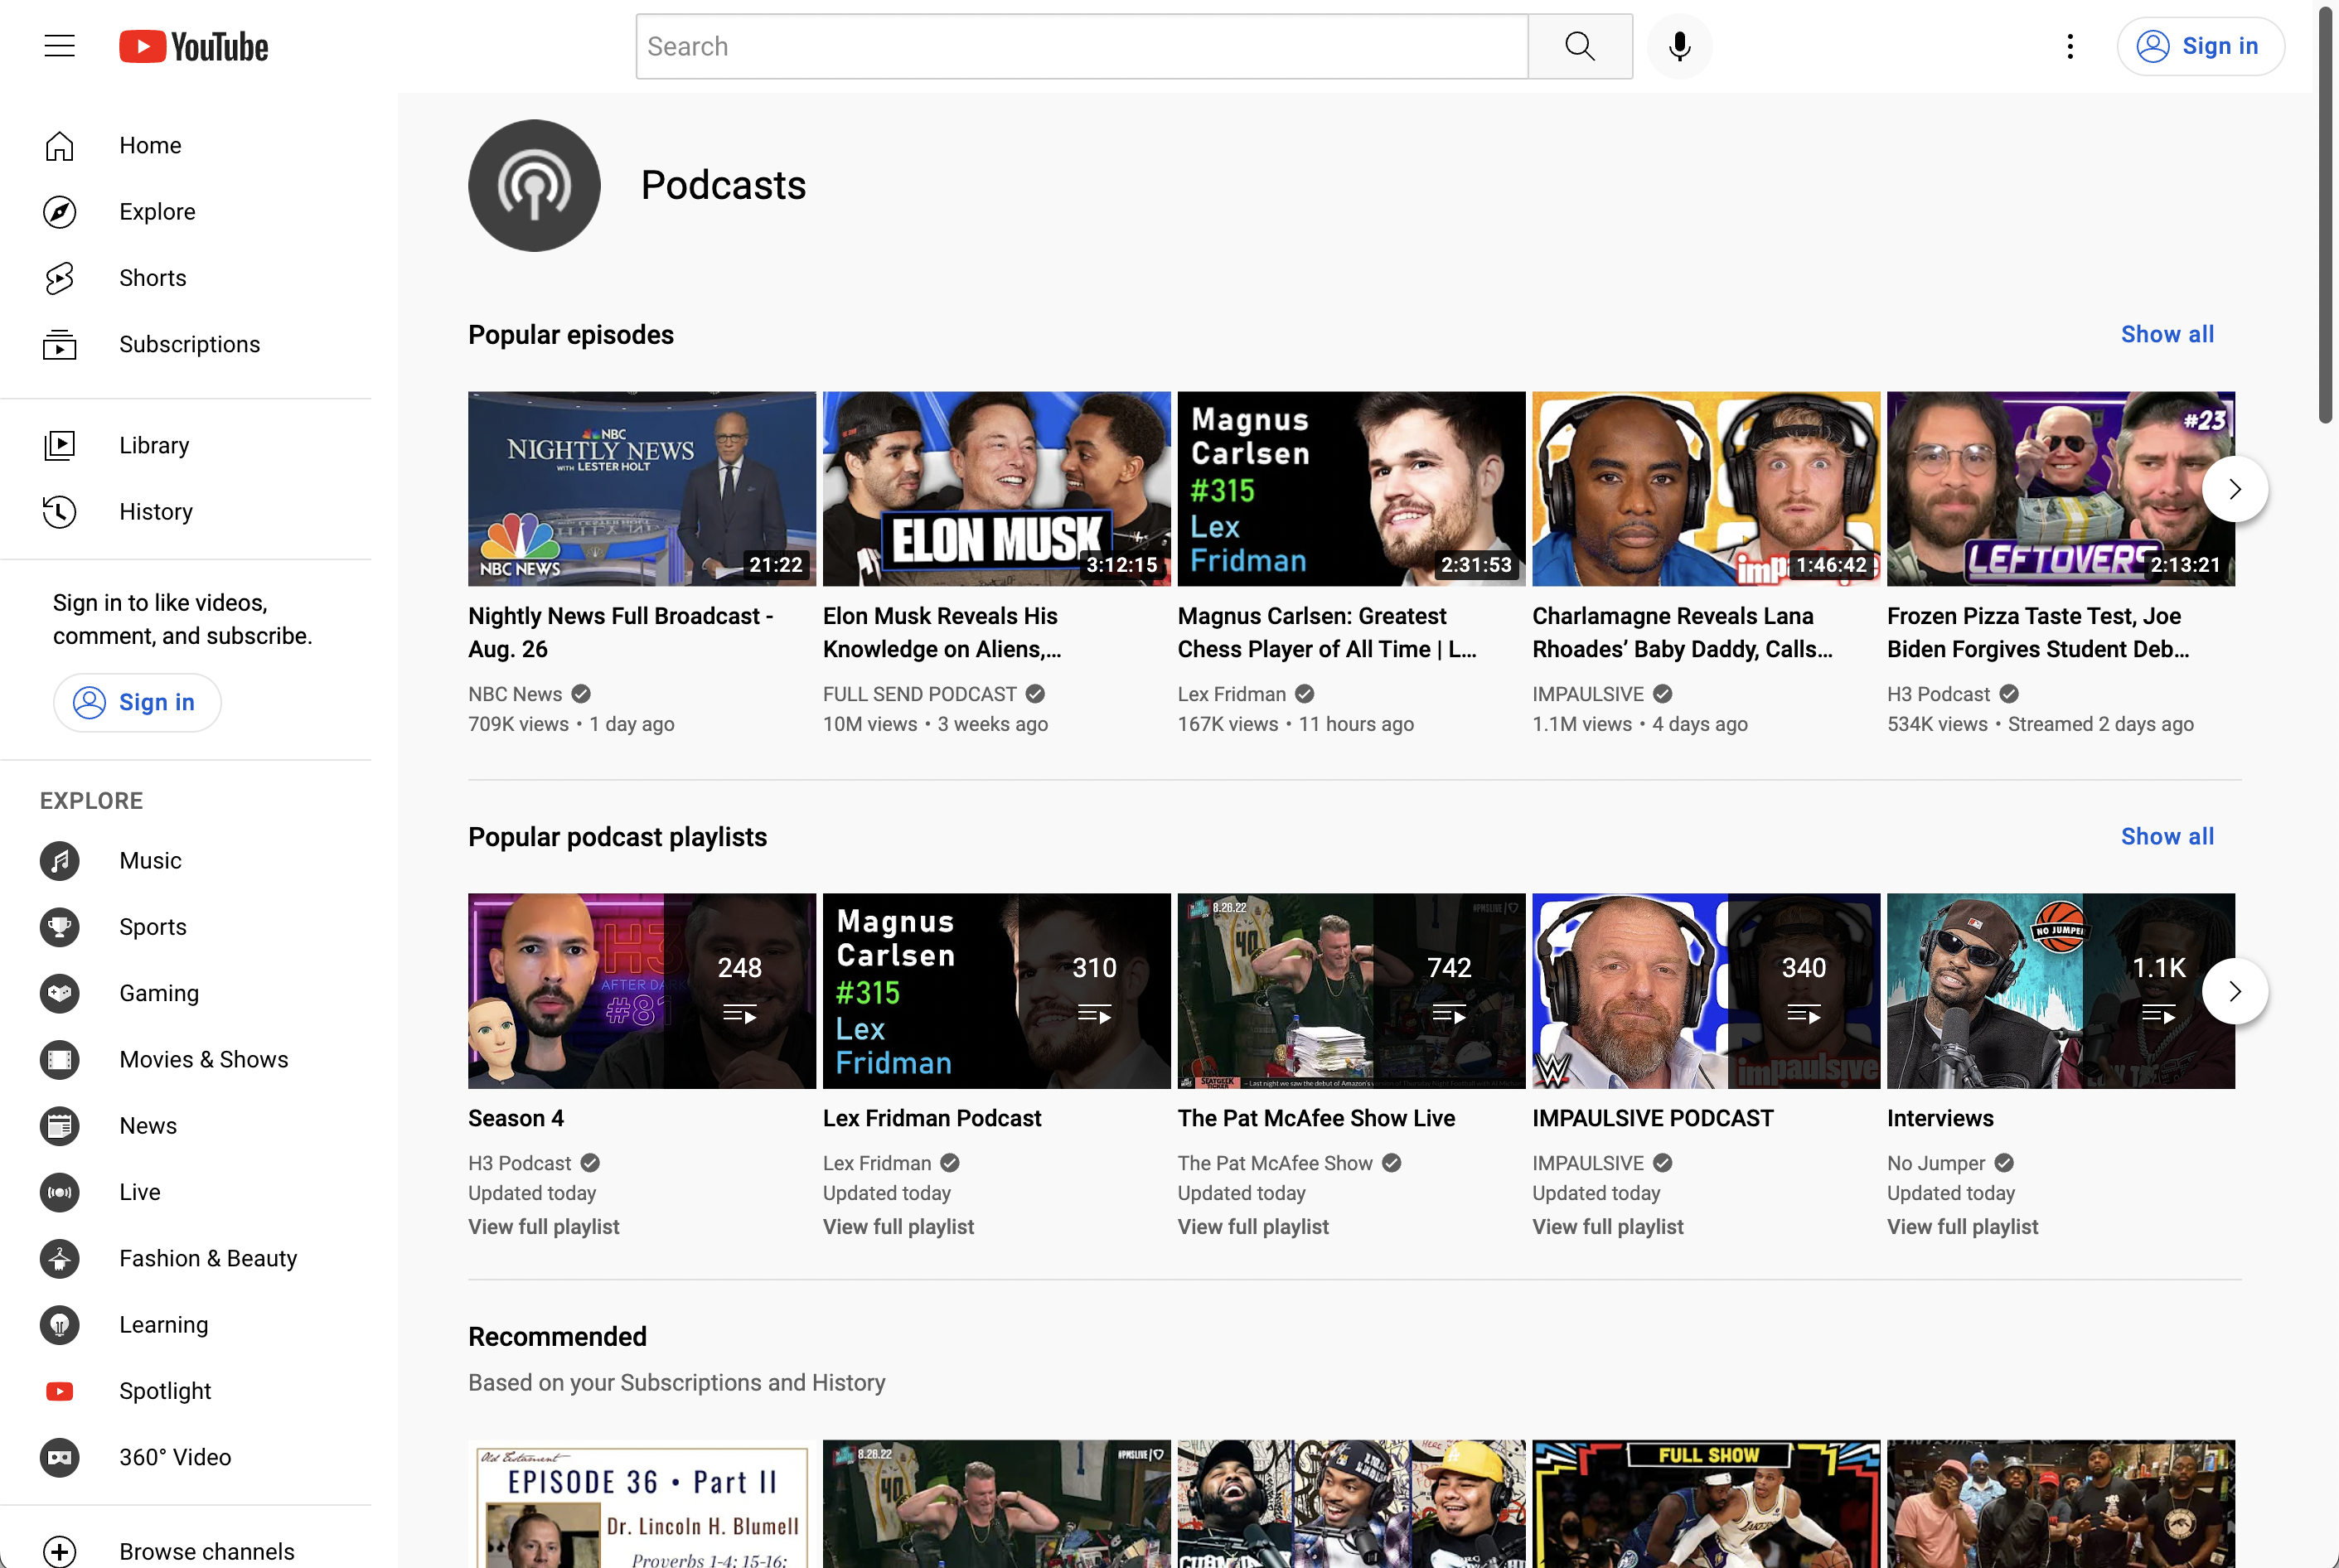Click the Library icon
Screen dimensions: 2339x1568
click(60, 445)
